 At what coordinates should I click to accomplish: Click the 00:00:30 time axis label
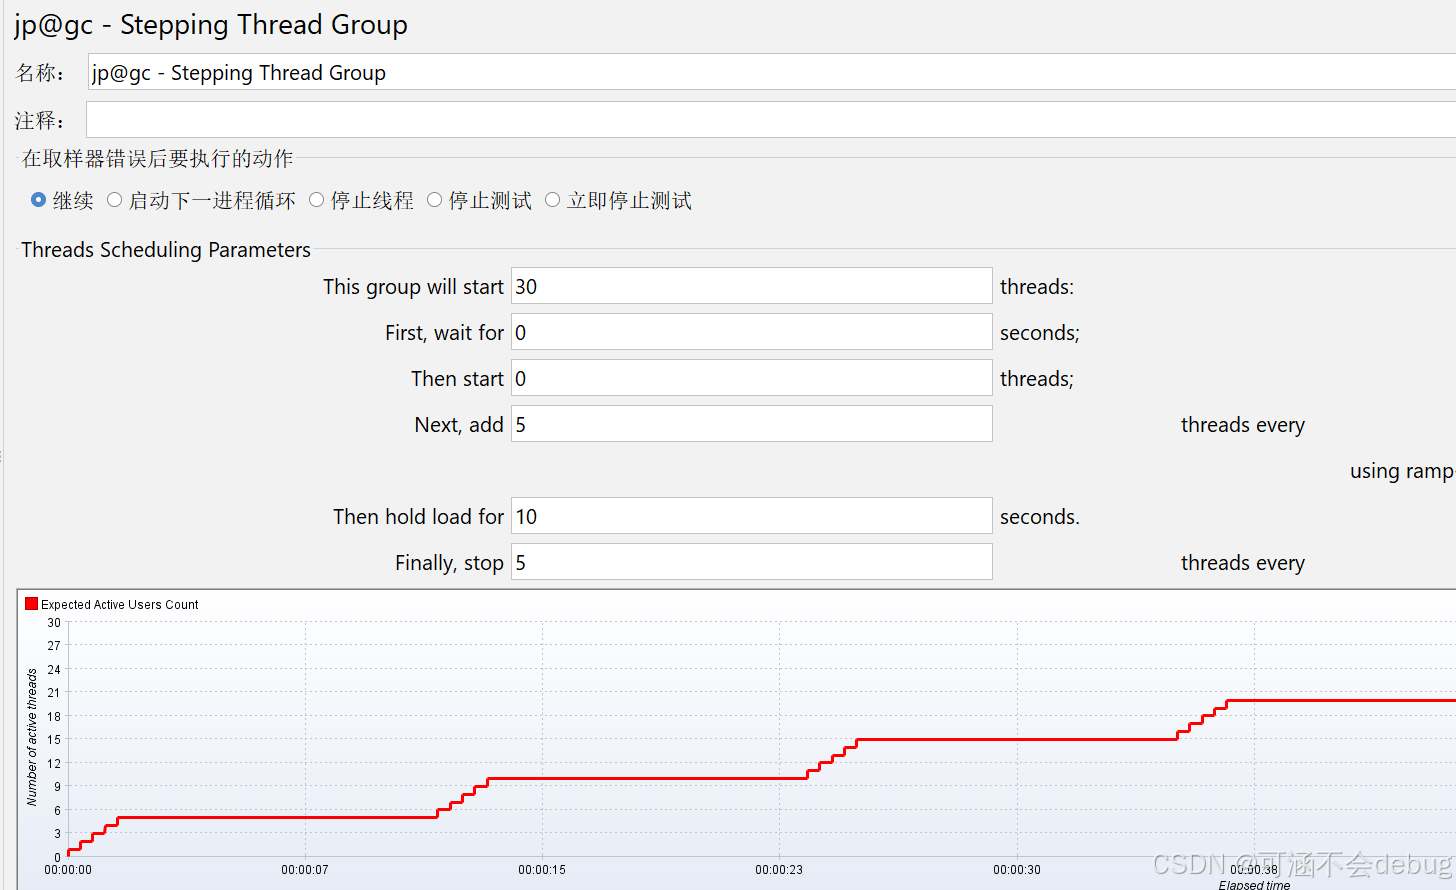(1017, 870)
